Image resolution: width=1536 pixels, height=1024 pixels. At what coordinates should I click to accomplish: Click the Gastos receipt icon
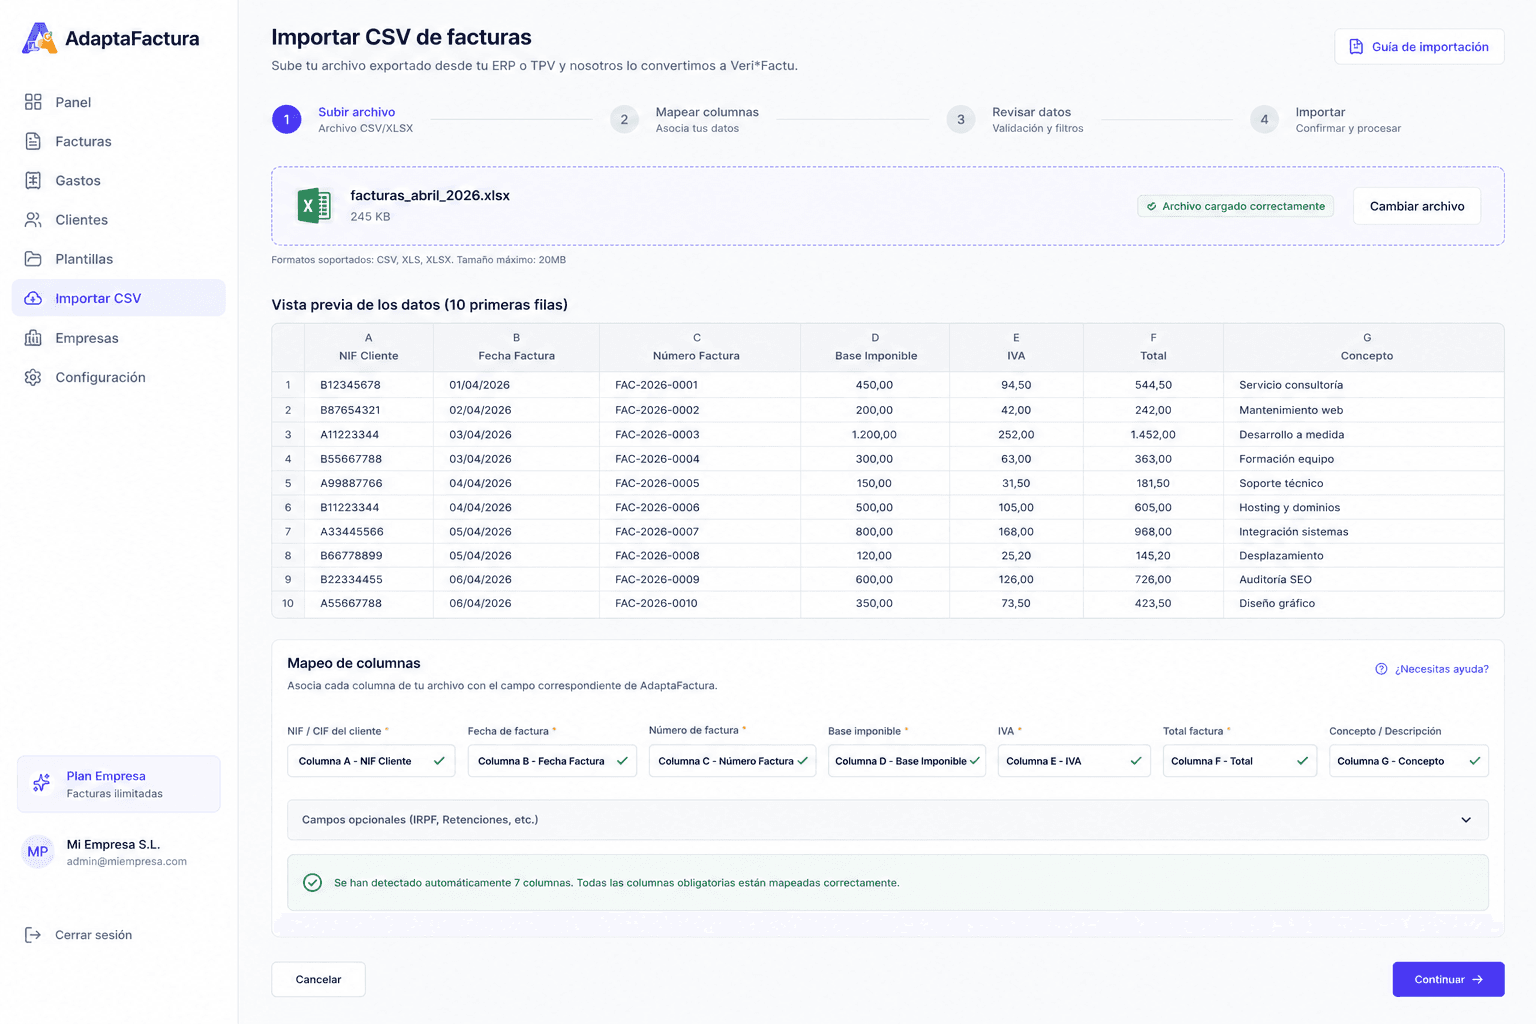[33, 180]
